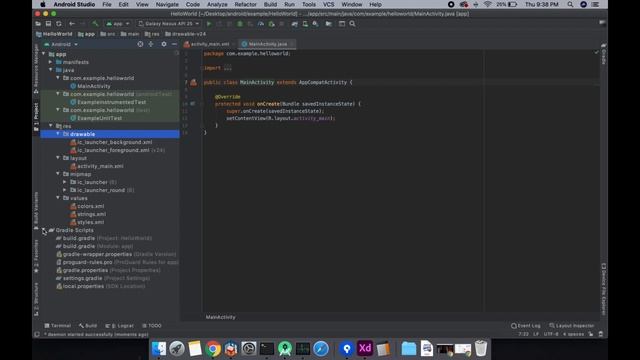This screenshot has height=360, width=640.
Task: Click the Open file toolbar icon
Action: click(x=38, y=24)
